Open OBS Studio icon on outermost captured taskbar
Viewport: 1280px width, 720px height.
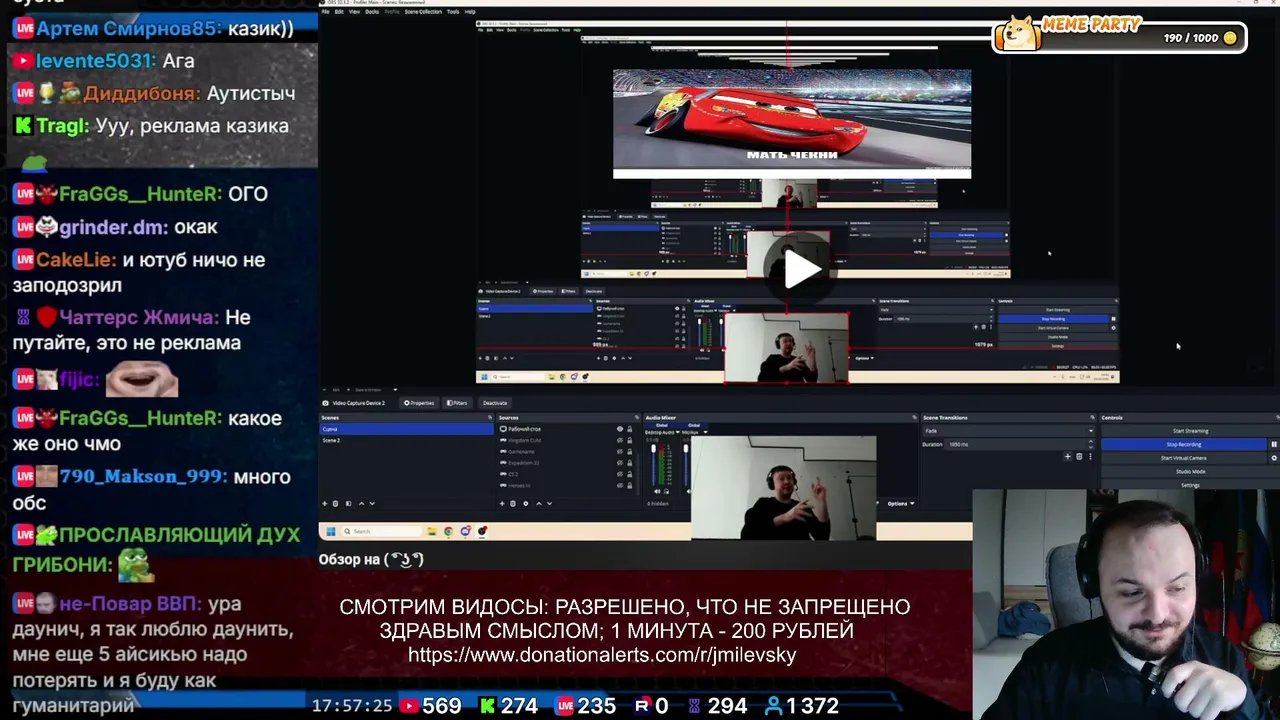(x=482, y=531)
